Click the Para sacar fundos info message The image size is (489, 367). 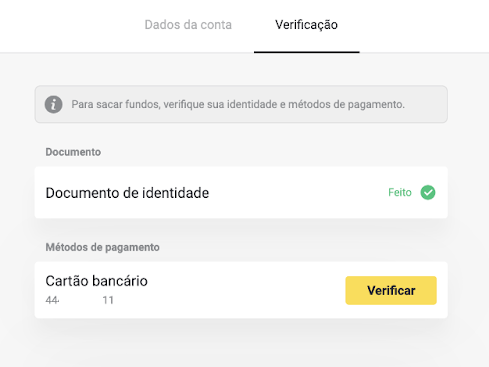(x=238, y=104)
